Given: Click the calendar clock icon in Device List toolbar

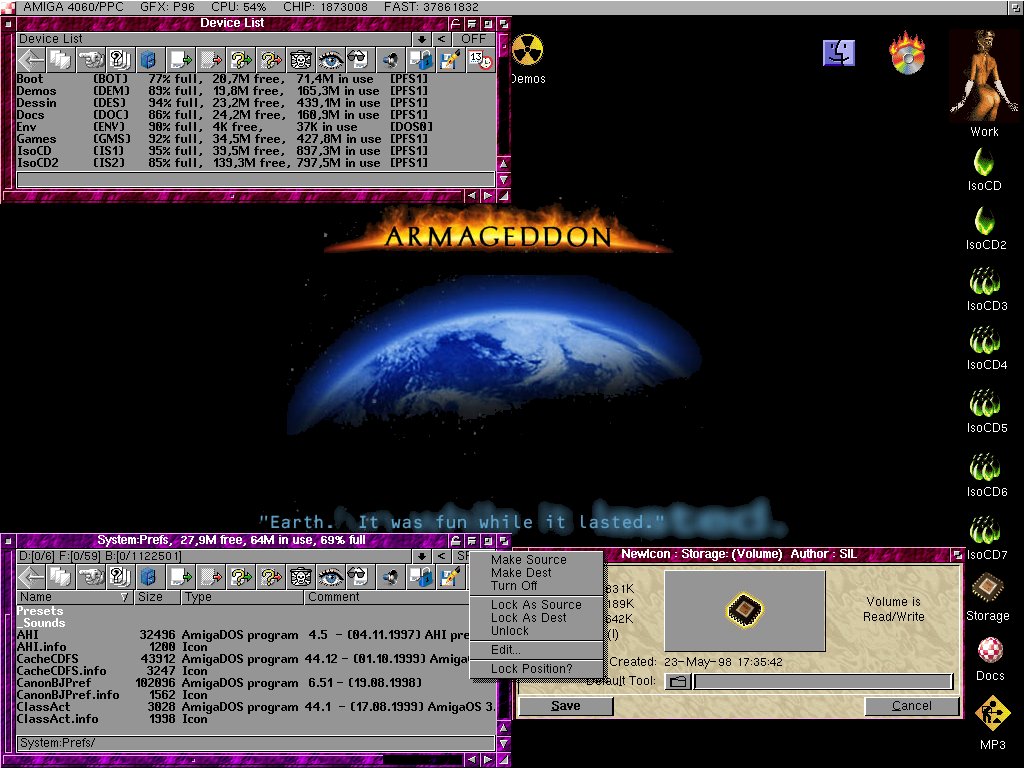Looking at the screenshot, I should click(x=481, y=60).
